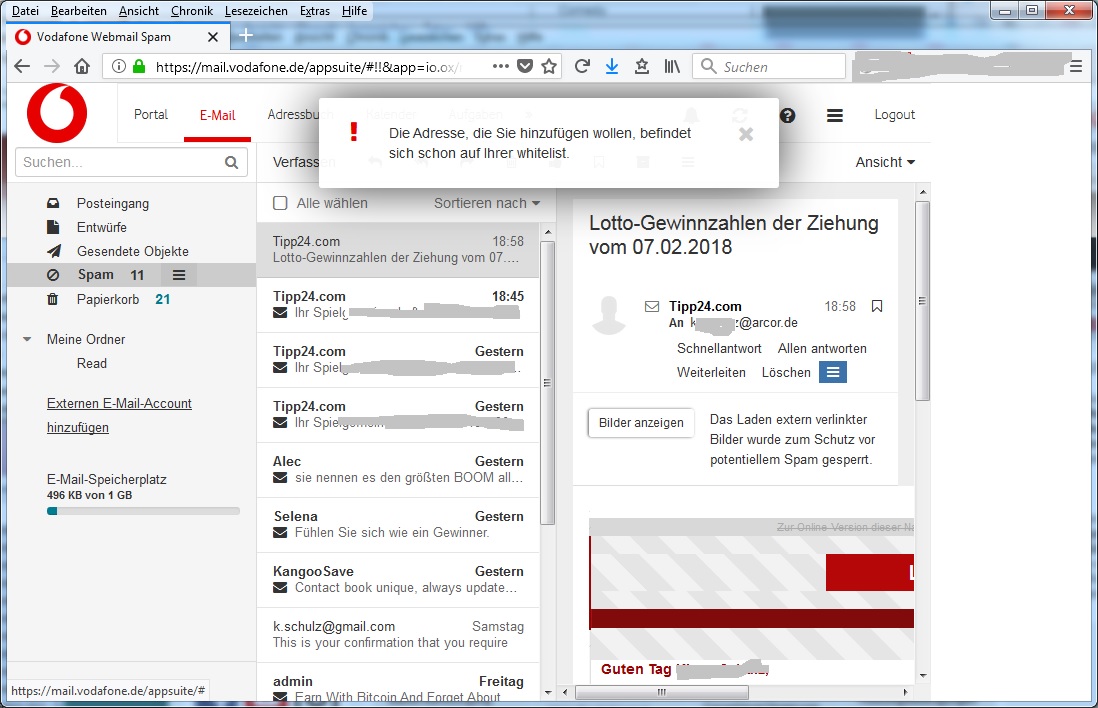Close the Vodafone Webmail Spam tab
Viewport: 1098px width, 708px height.
click(213, 36)
